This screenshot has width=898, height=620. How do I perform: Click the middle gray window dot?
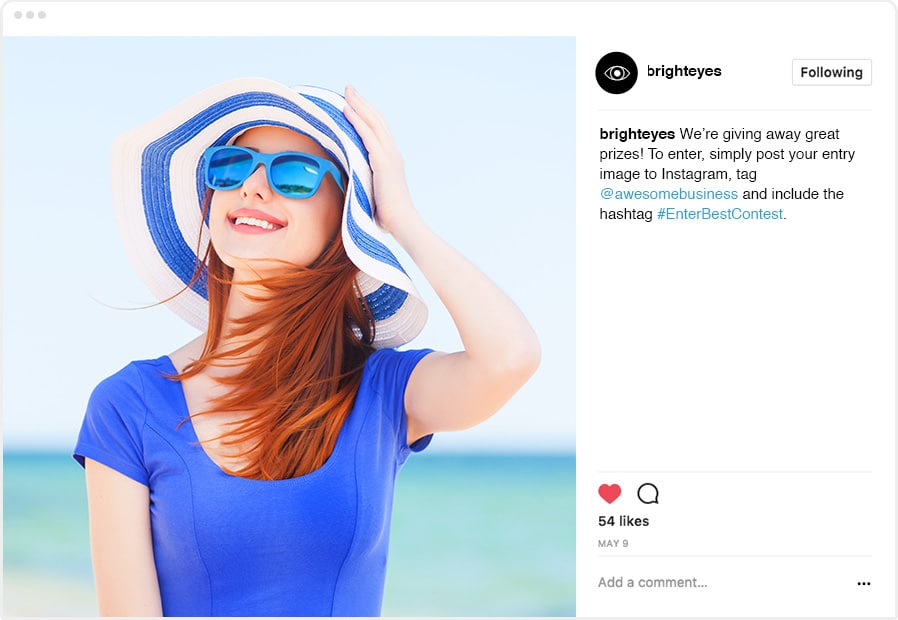pyautogui.click(x=30, y=15)
